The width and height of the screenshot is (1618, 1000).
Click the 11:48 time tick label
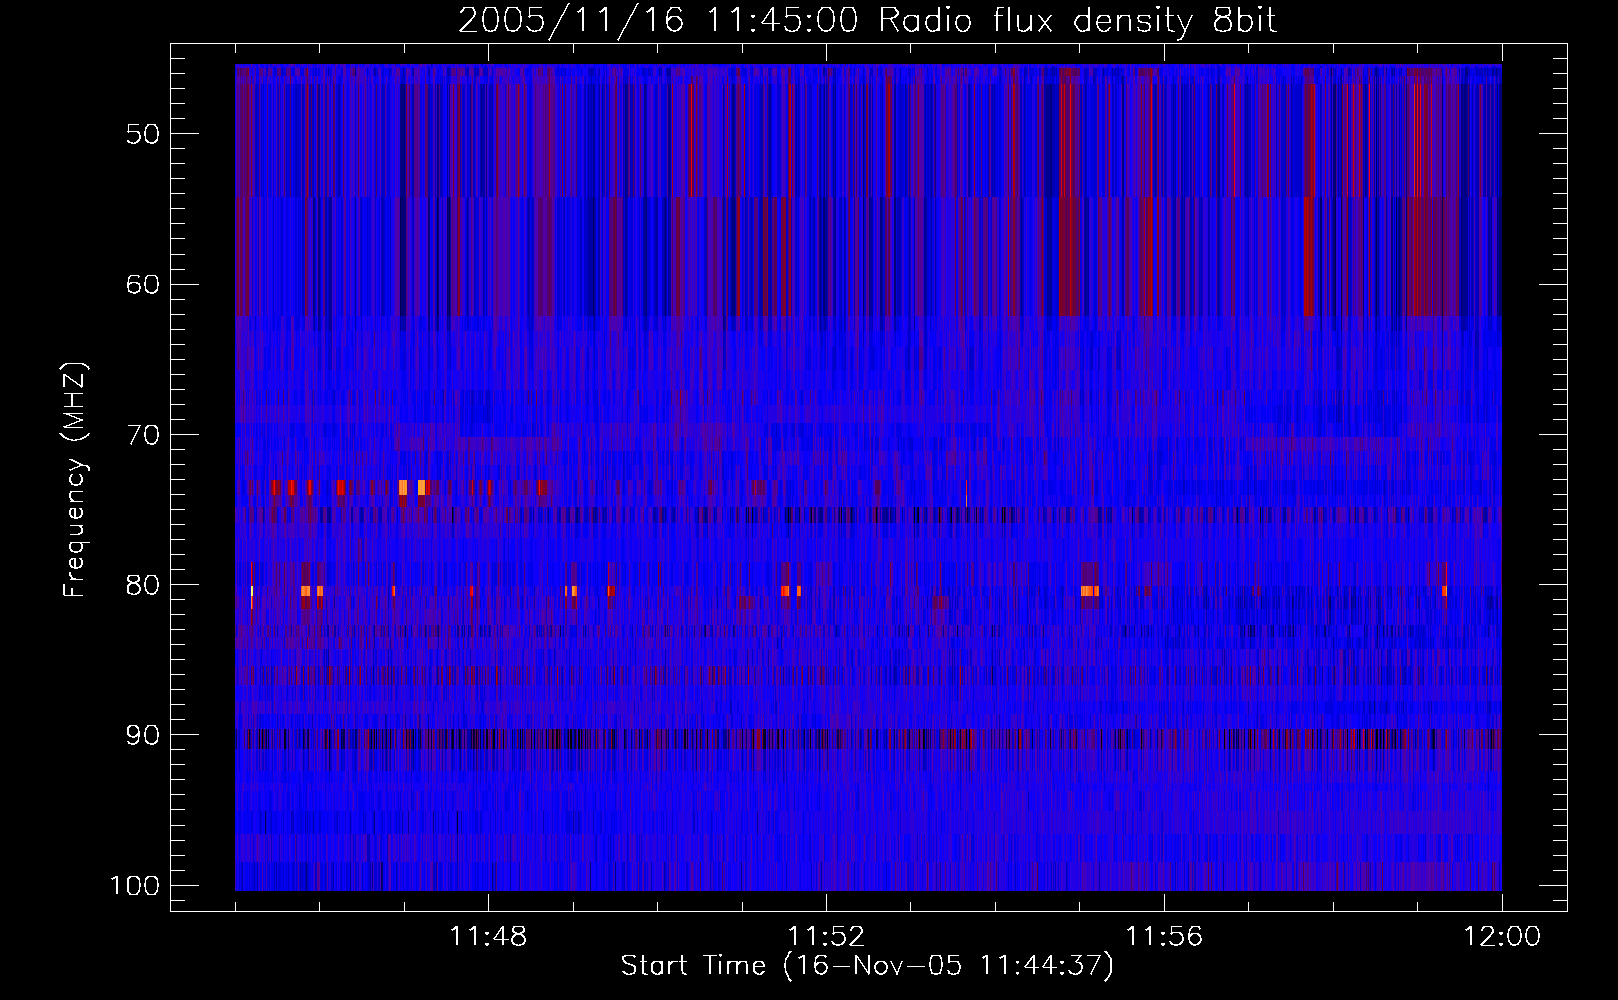click(488, 937)
